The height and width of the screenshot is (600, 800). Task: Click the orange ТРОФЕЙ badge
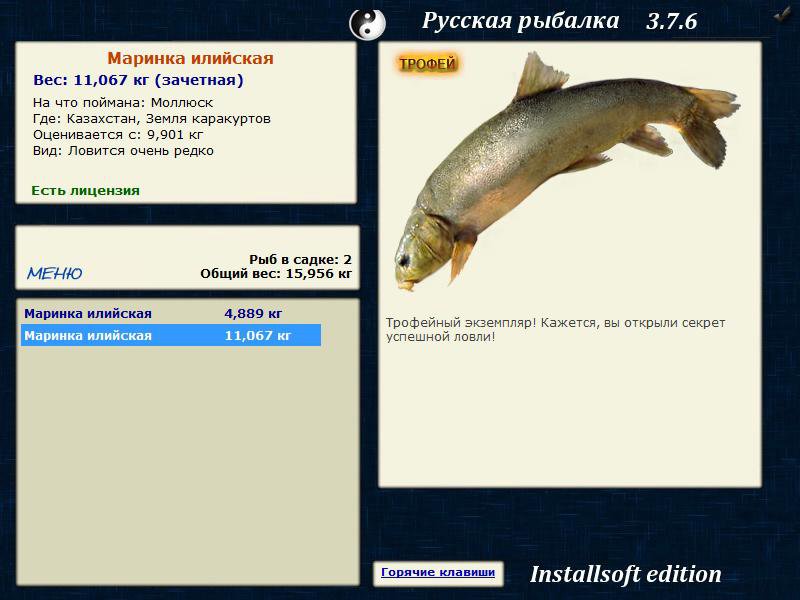click(427, 64)
